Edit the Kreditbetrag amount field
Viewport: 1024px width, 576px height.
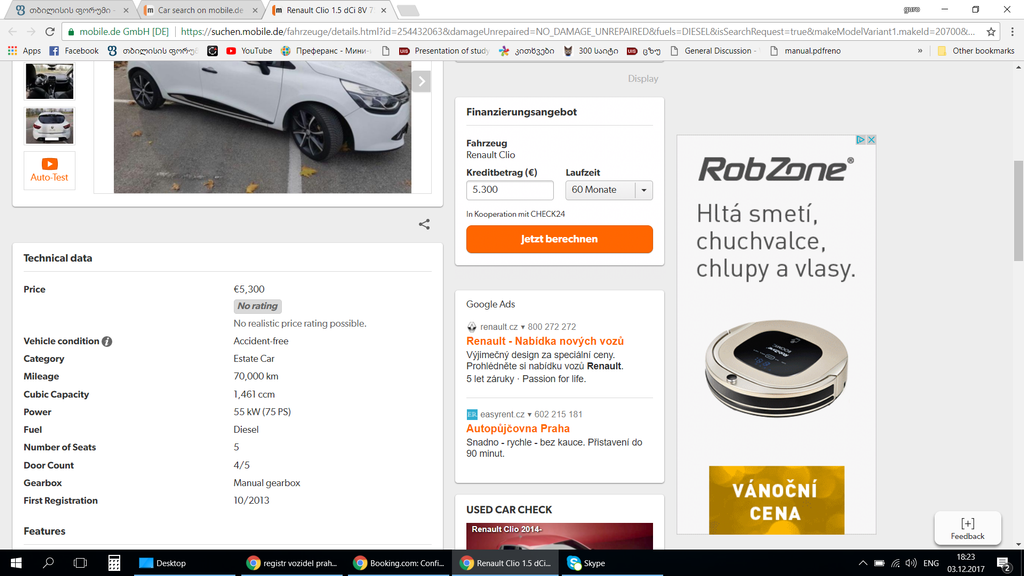click(x=509, y=190)
